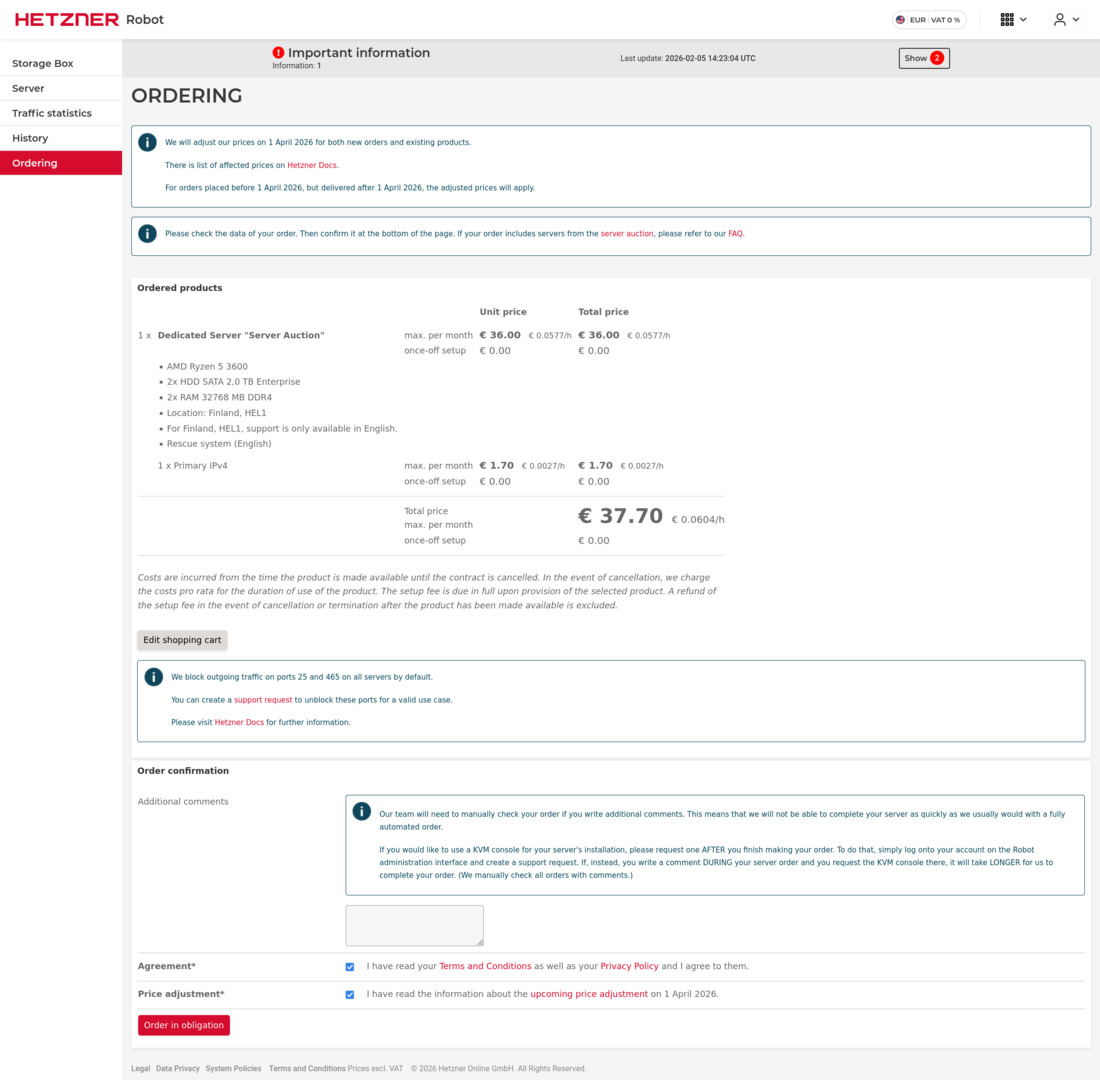
Task: Click the info icon about manual order checks
Action: [x=361, y=811]
